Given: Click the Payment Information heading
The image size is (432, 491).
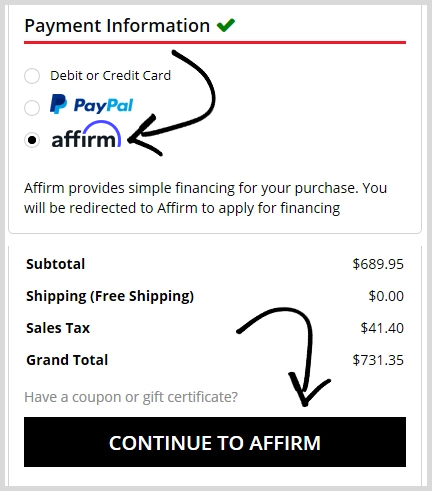Looking at the screenshot, I should click(x=117, y=26).
